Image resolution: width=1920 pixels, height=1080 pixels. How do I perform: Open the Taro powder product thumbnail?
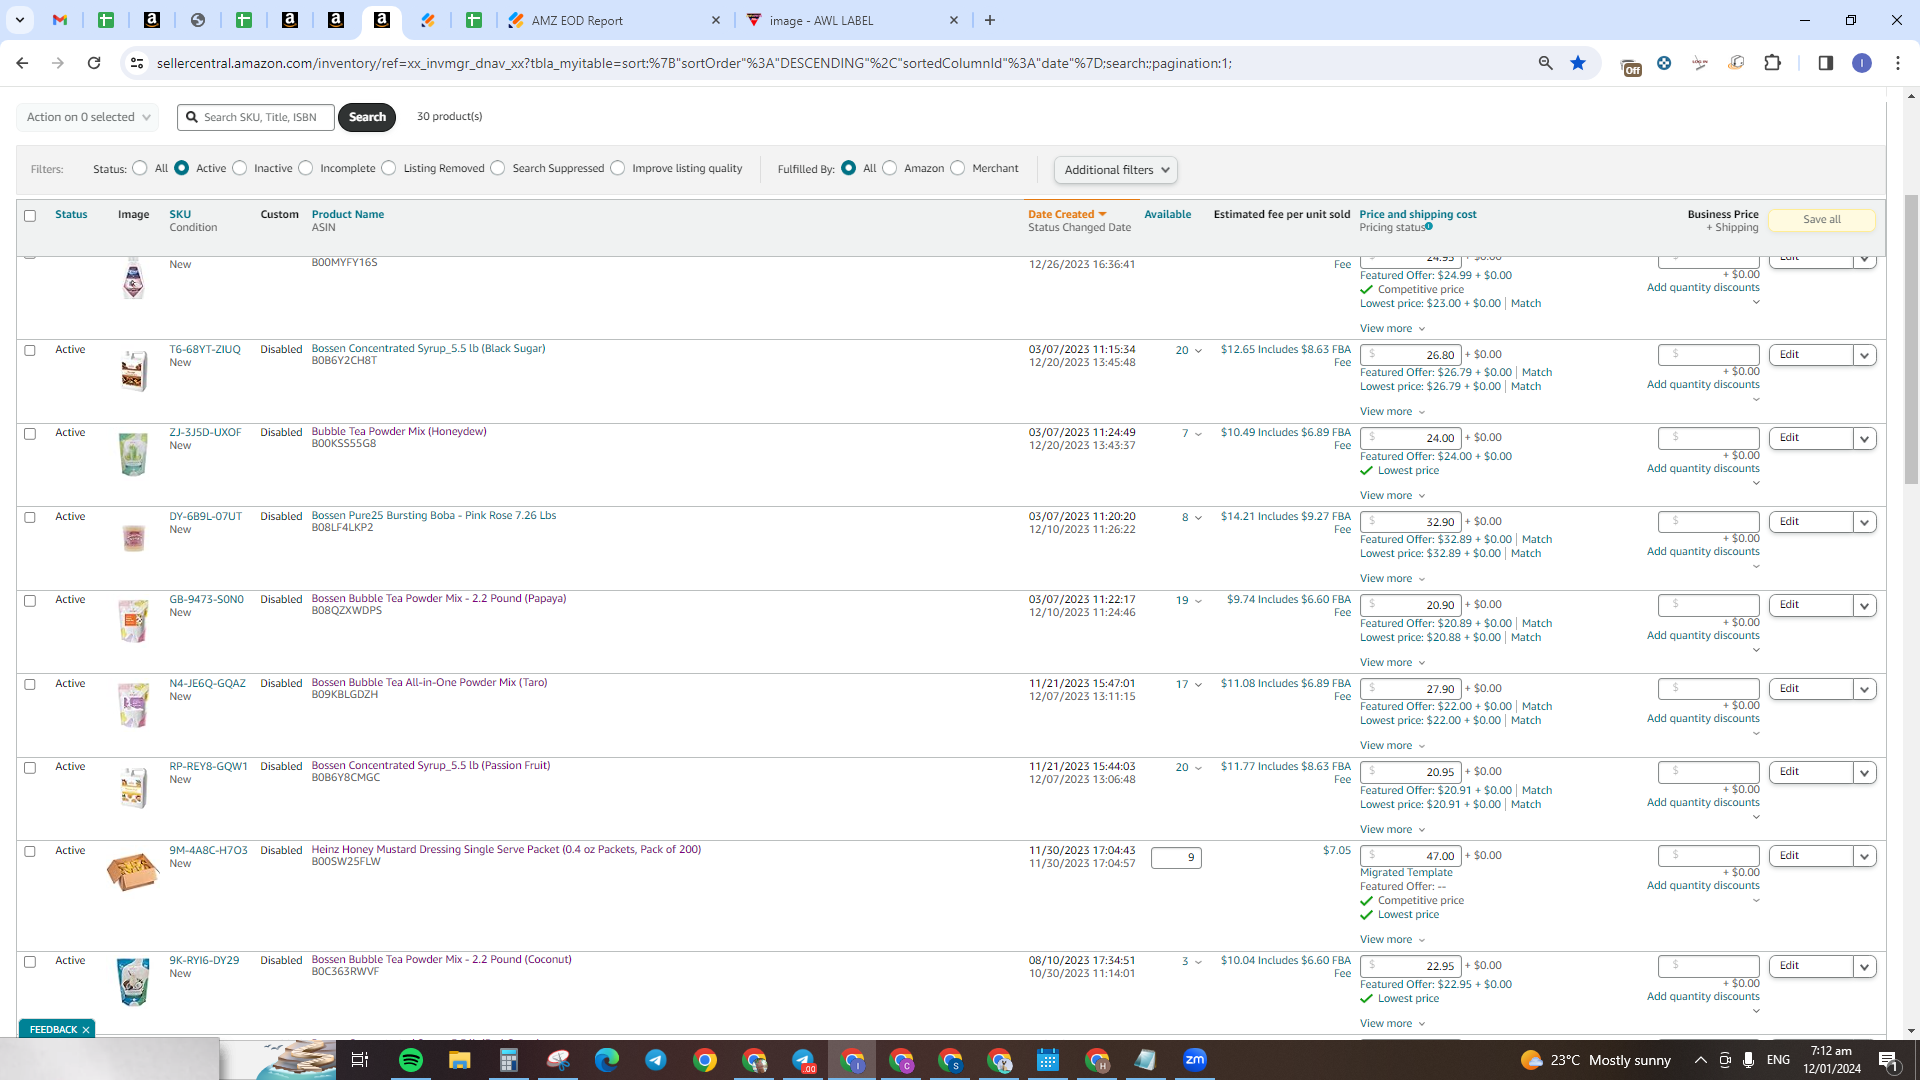click(133, 705)
